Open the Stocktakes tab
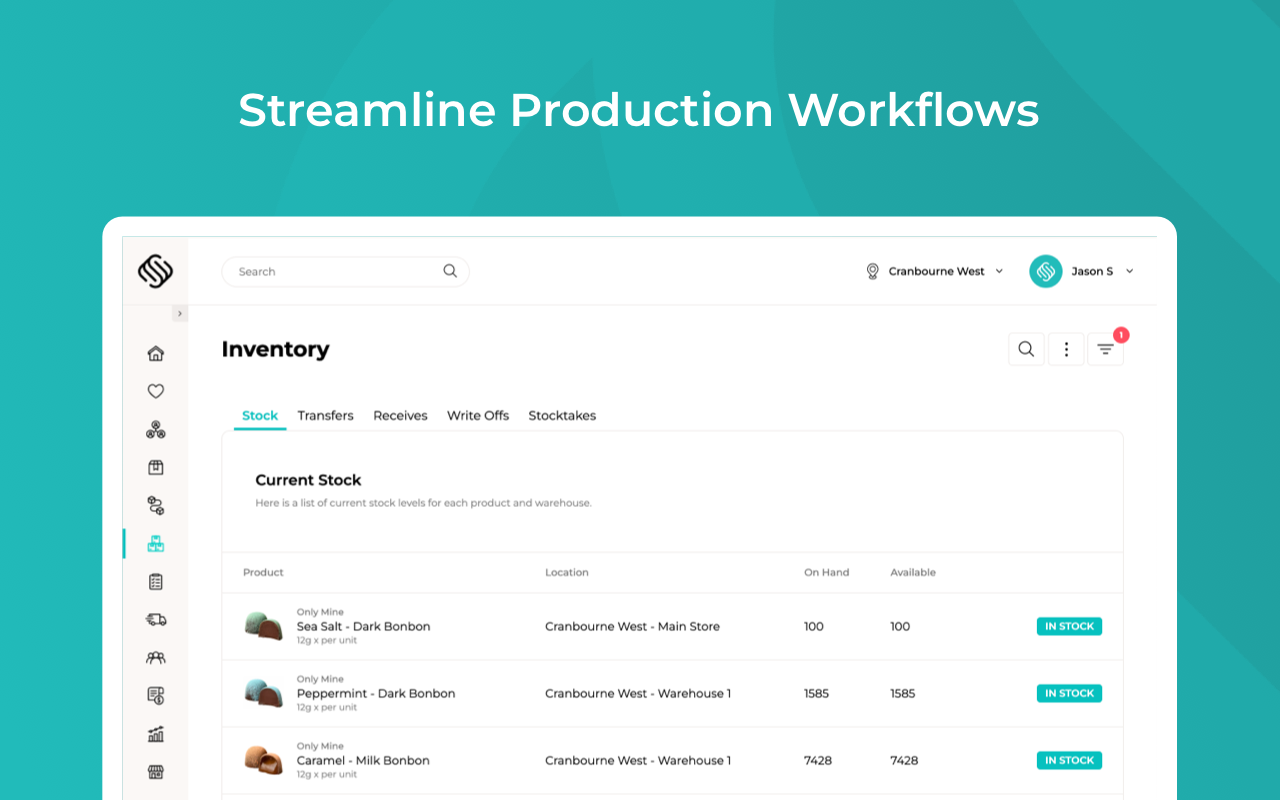The height and width of the screenshot is (800, 1280). (x=562, y=416)
